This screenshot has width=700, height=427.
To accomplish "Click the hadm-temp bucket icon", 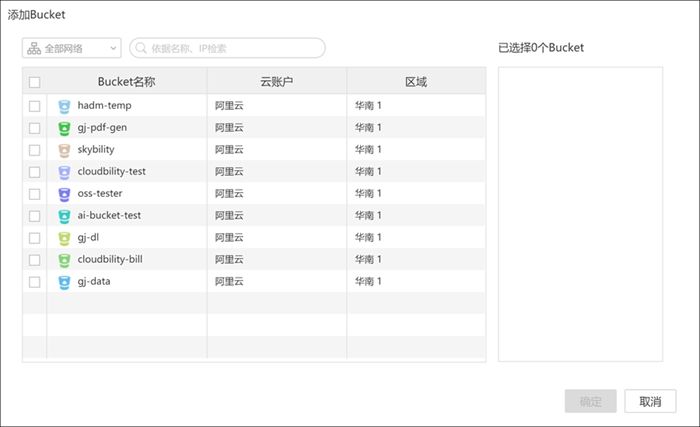I will pyautogui.click(x=64, y=106).
